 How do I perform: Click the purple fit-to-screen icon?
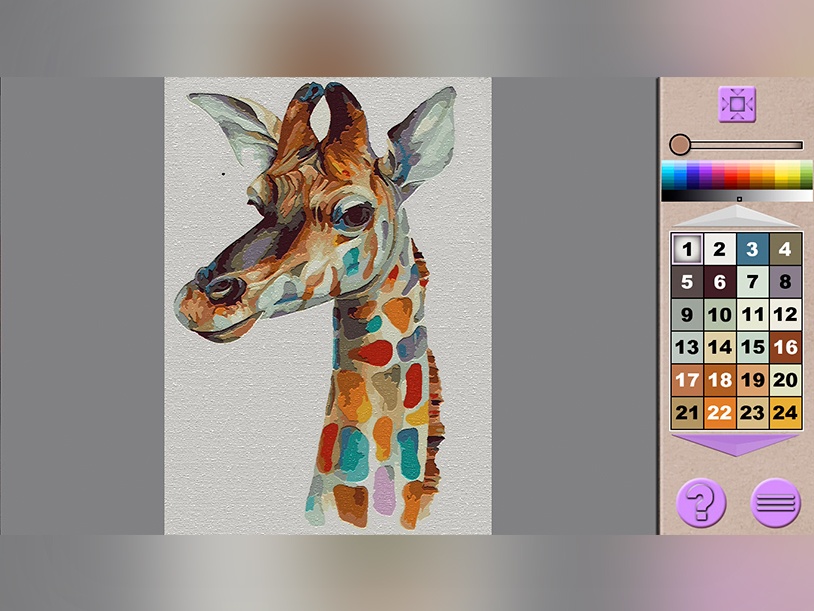pos(737,104)
